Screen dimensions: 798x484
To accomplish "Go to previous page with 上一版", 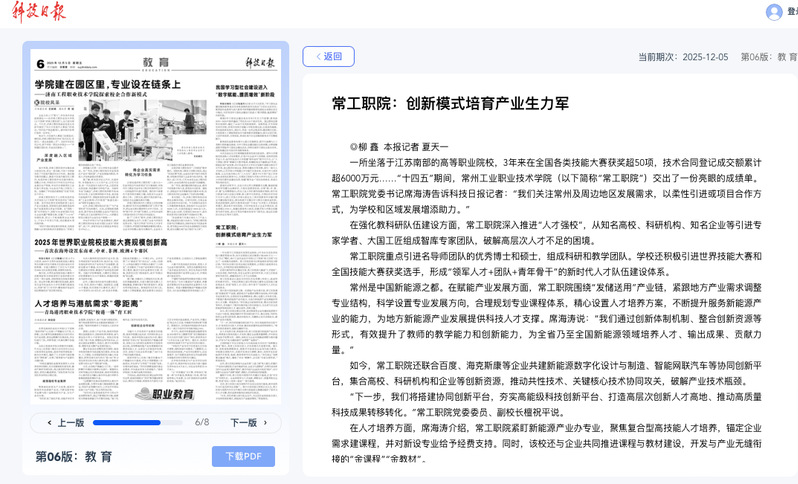I will pyautogui.click(x=65, y=423).
